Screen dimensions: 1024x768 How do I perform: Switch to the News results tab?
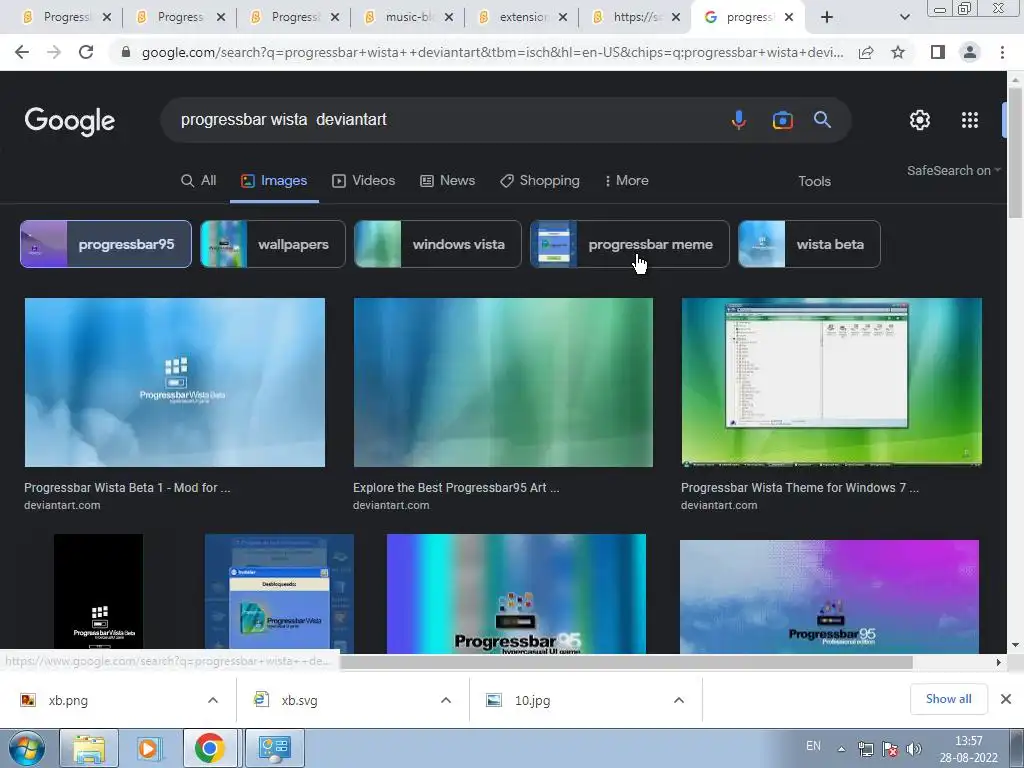point(447,180)
